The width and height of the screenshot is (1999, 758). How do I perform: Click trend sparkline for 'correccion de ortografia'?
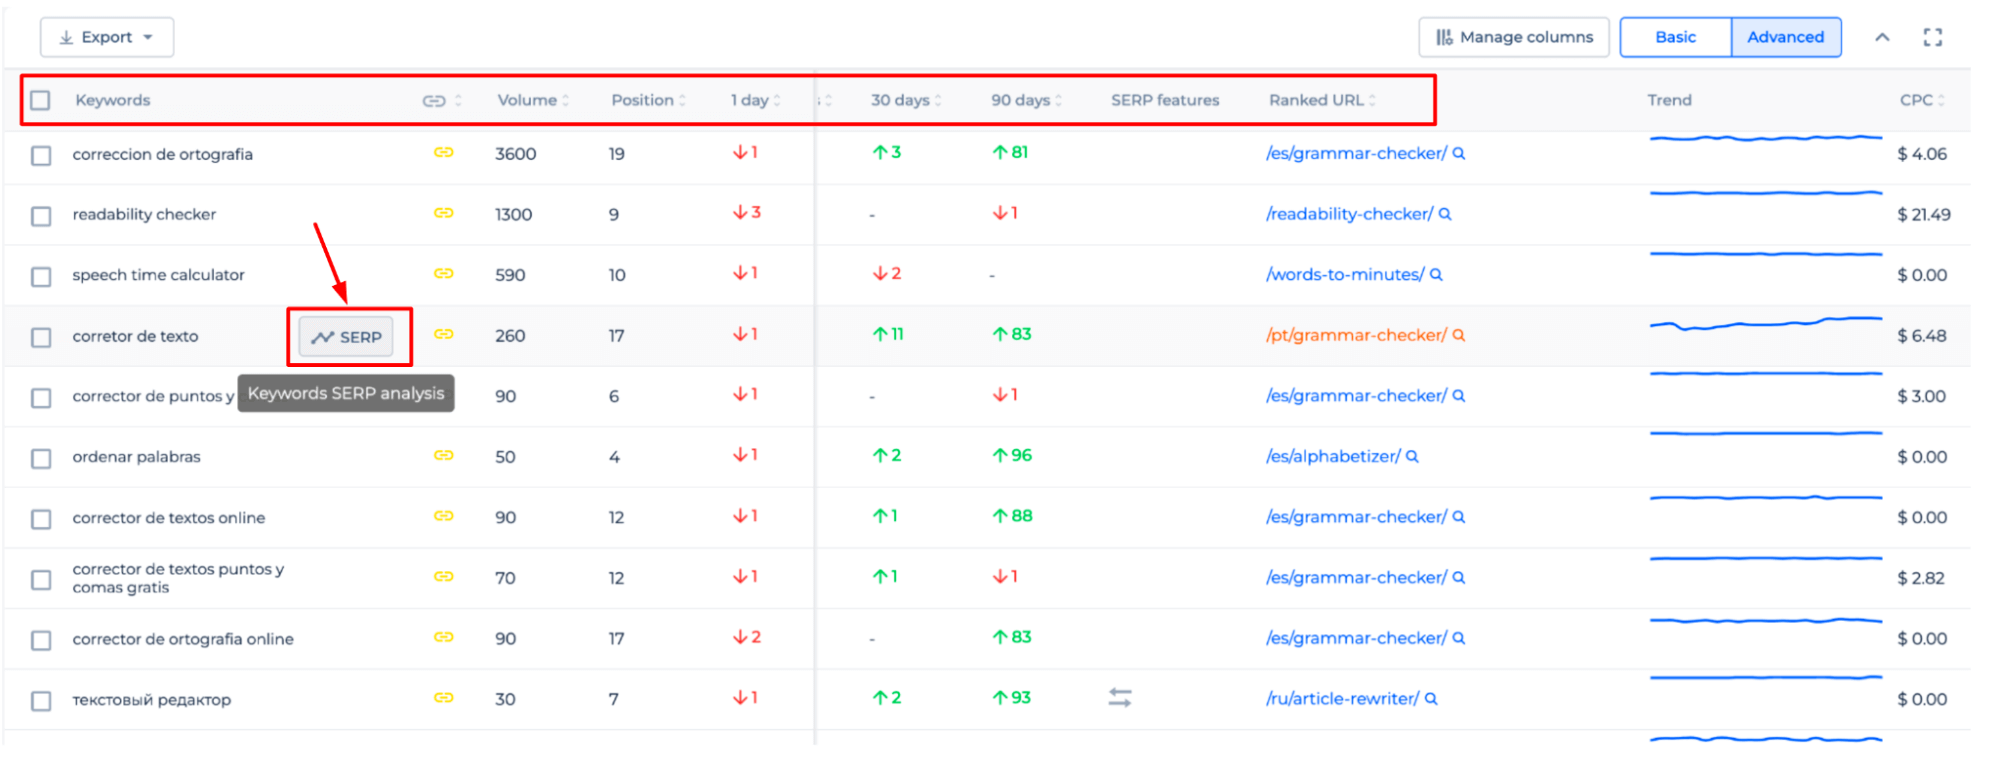(x=1766, y=138)
